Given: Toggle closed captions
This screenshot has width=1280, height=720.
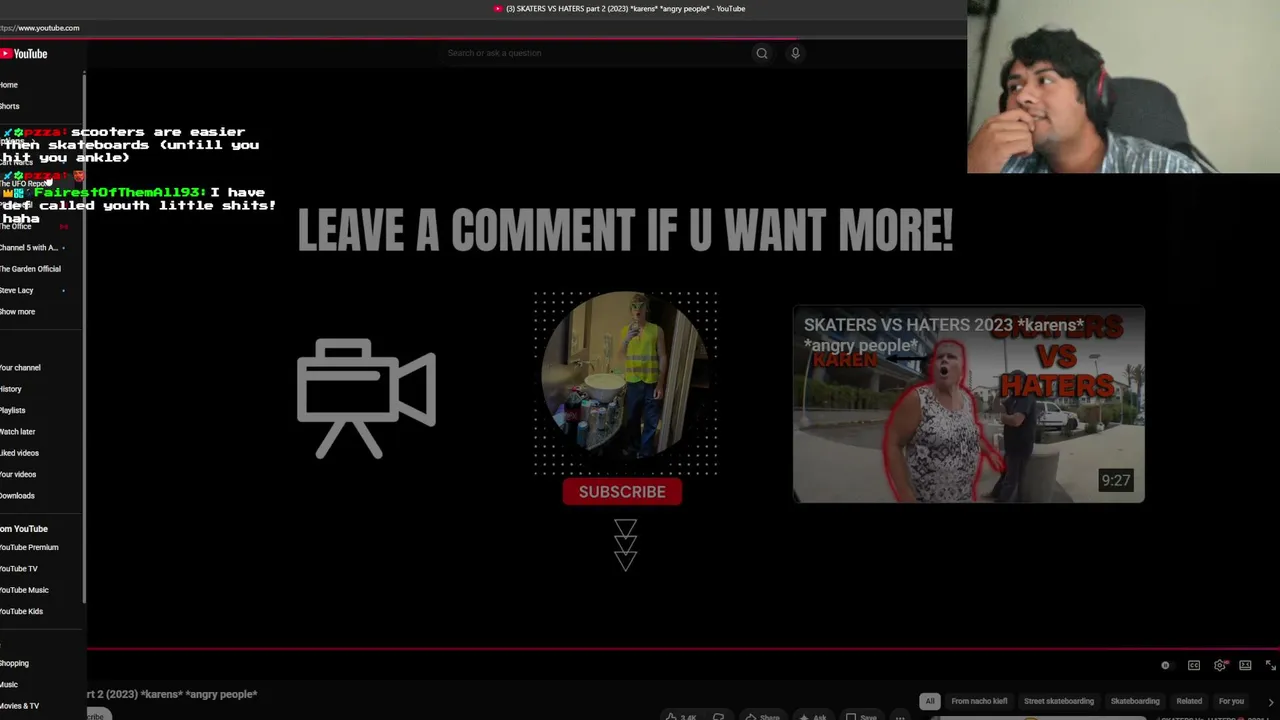Looking at the screenshot, I should (x=1194, y=665).
